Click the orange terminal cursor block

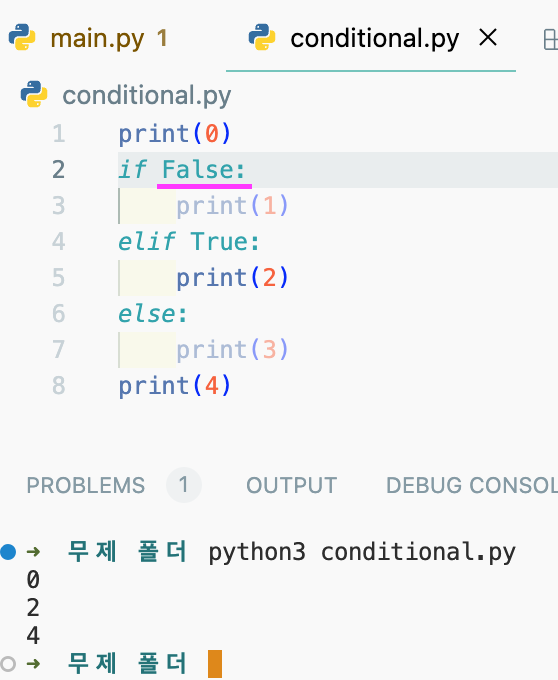(x=215, y=664)
